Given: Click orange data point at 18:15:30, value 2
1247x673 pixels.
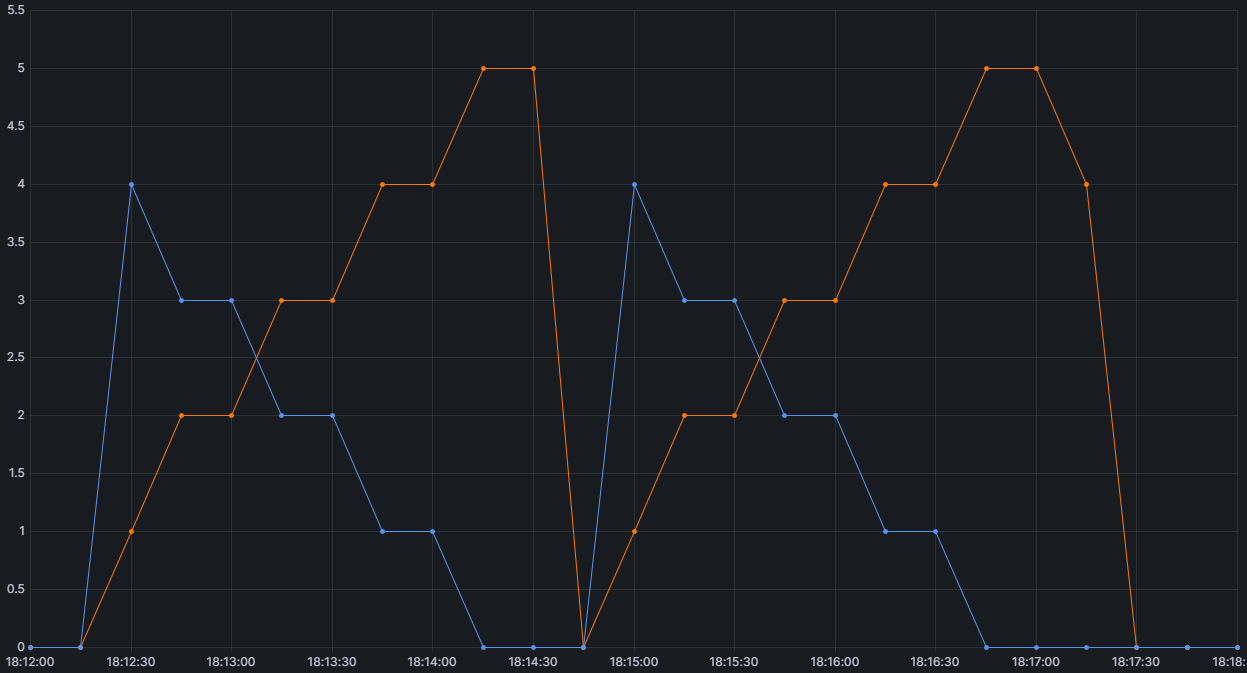Looking at the screenshot, I should [734, 415].
